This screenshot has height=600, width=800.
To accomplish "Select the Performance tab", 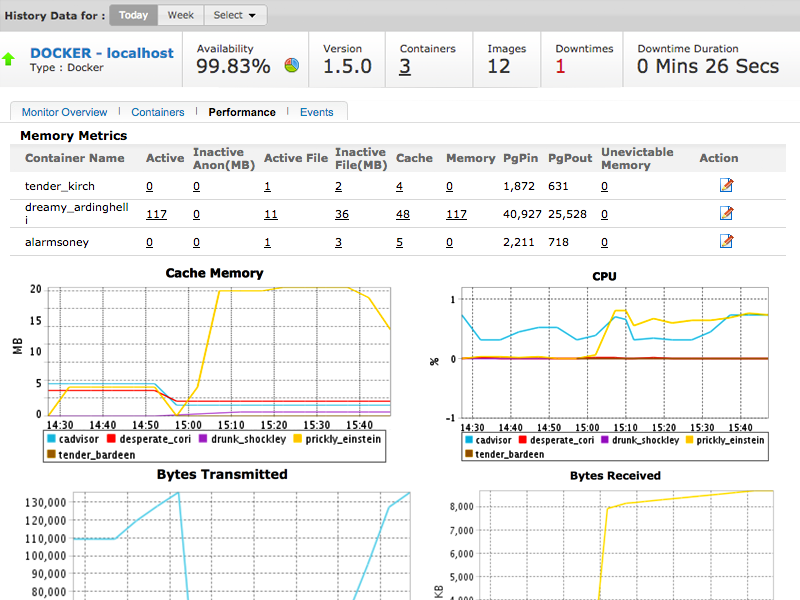I will [x=242, y=112].
